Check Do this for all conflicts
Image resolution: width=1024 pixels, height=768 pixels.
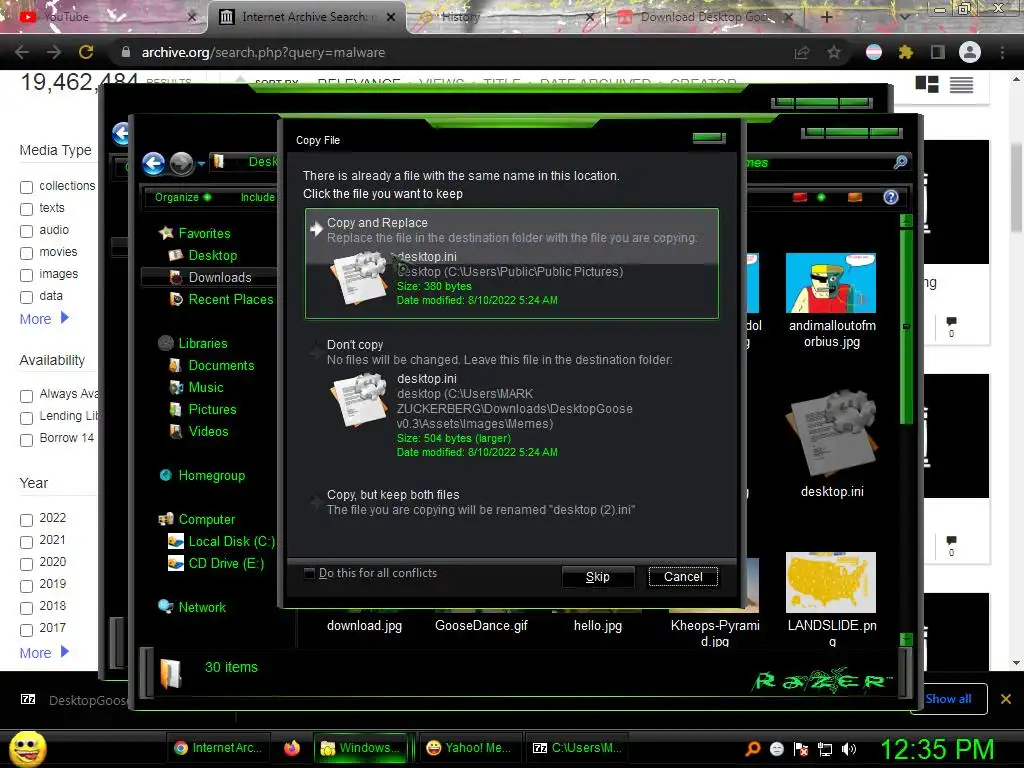(x=310, y=573)
